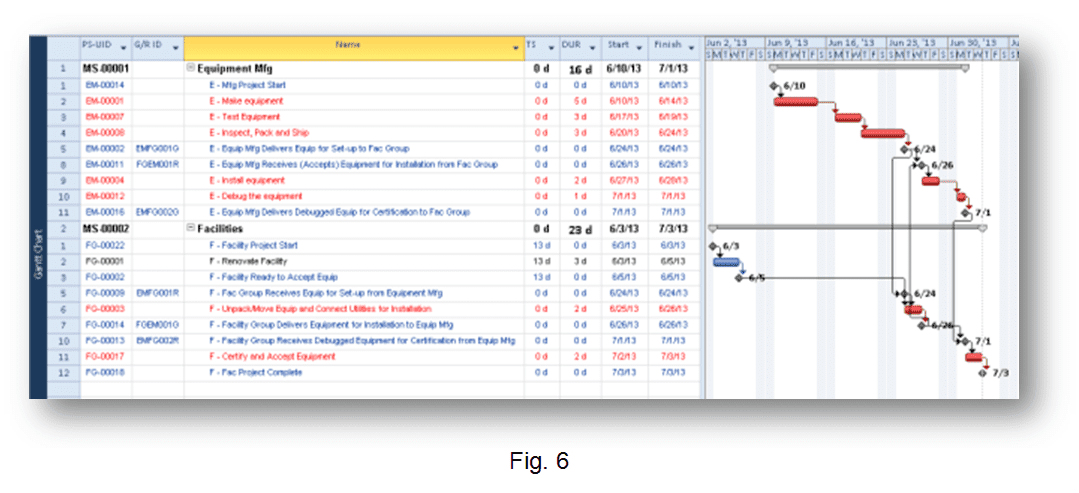Select the red Inspect, Pack and Ship bar
The image size is (1079, 493).
[x=883, y=133]
